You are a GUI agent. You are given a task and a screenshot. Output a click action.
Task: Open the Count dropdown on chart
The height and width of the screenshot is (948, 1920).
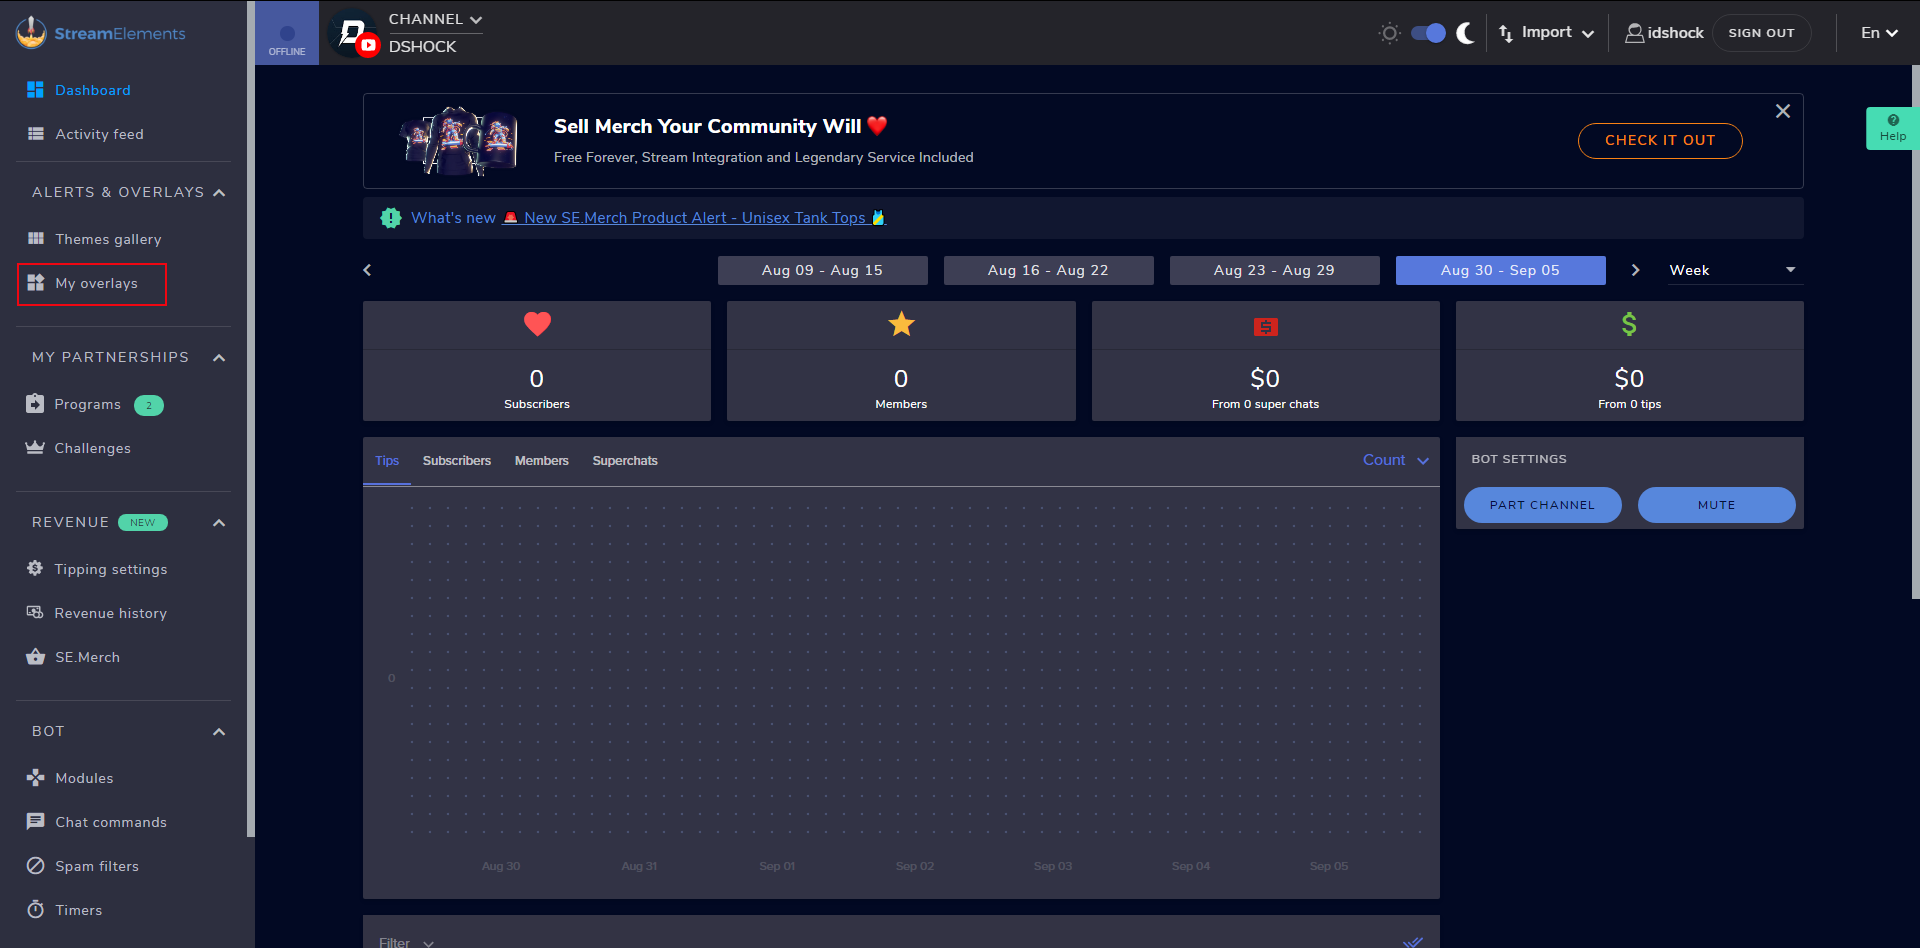1396,460
